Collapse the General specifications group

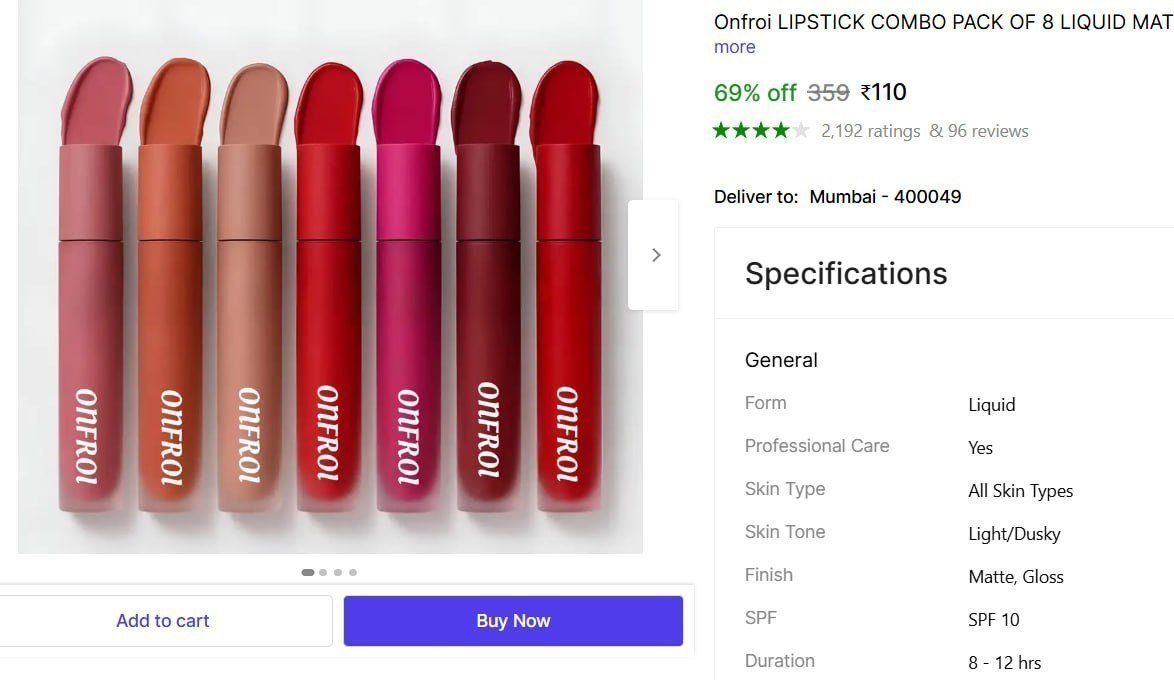point(781,360)
